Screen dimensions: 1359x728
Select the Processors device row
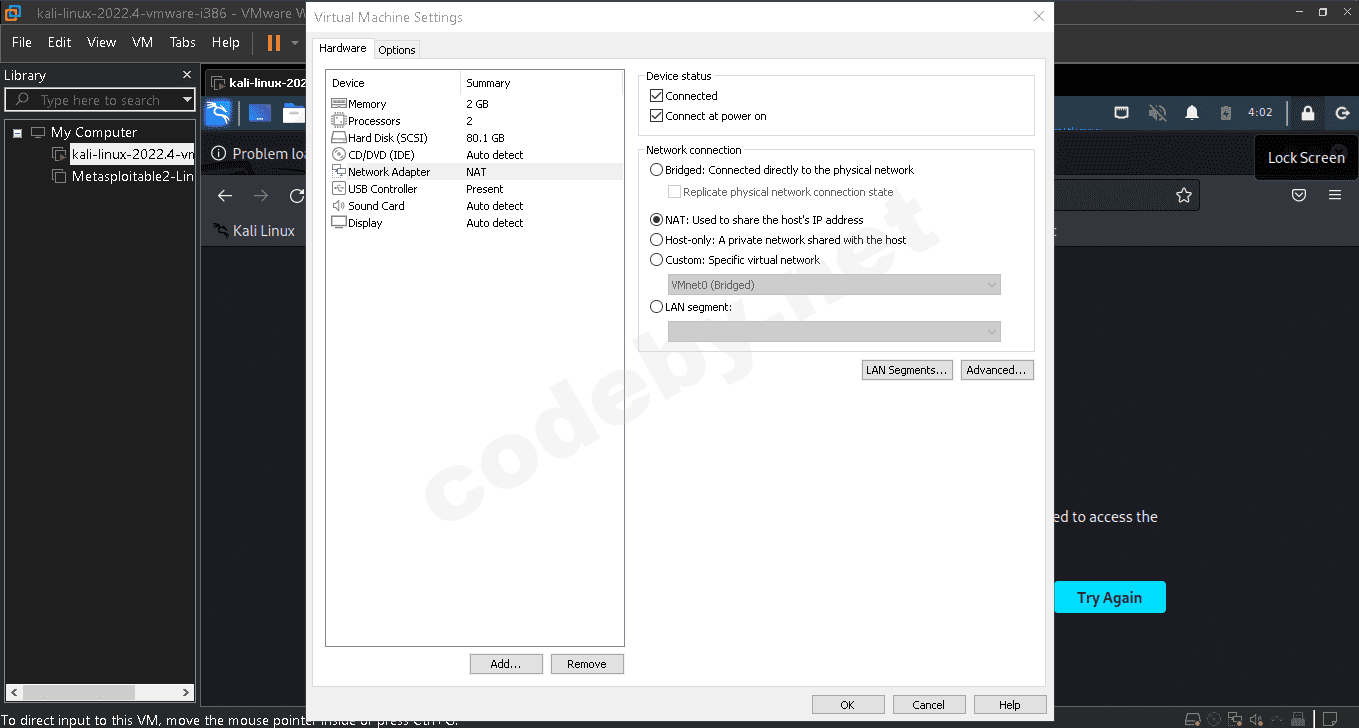coord(474,121)
